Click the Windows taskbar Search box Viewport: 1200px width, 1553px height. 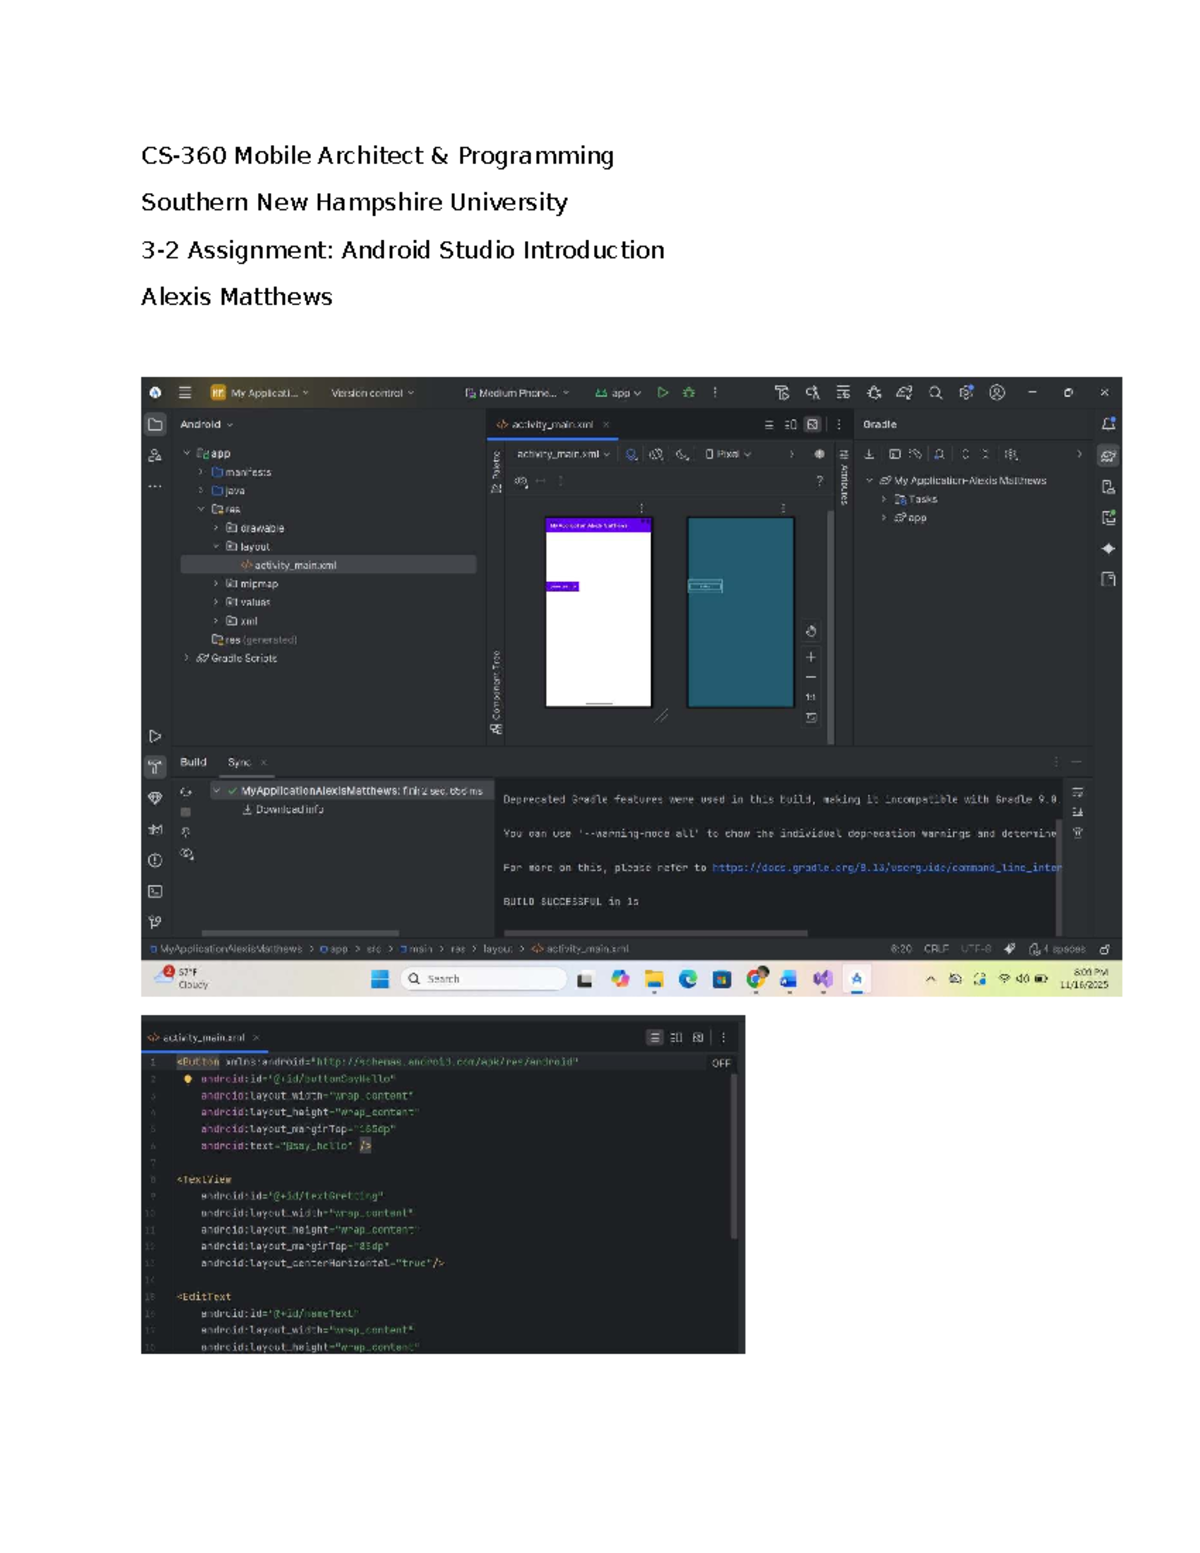coord(485,979)
